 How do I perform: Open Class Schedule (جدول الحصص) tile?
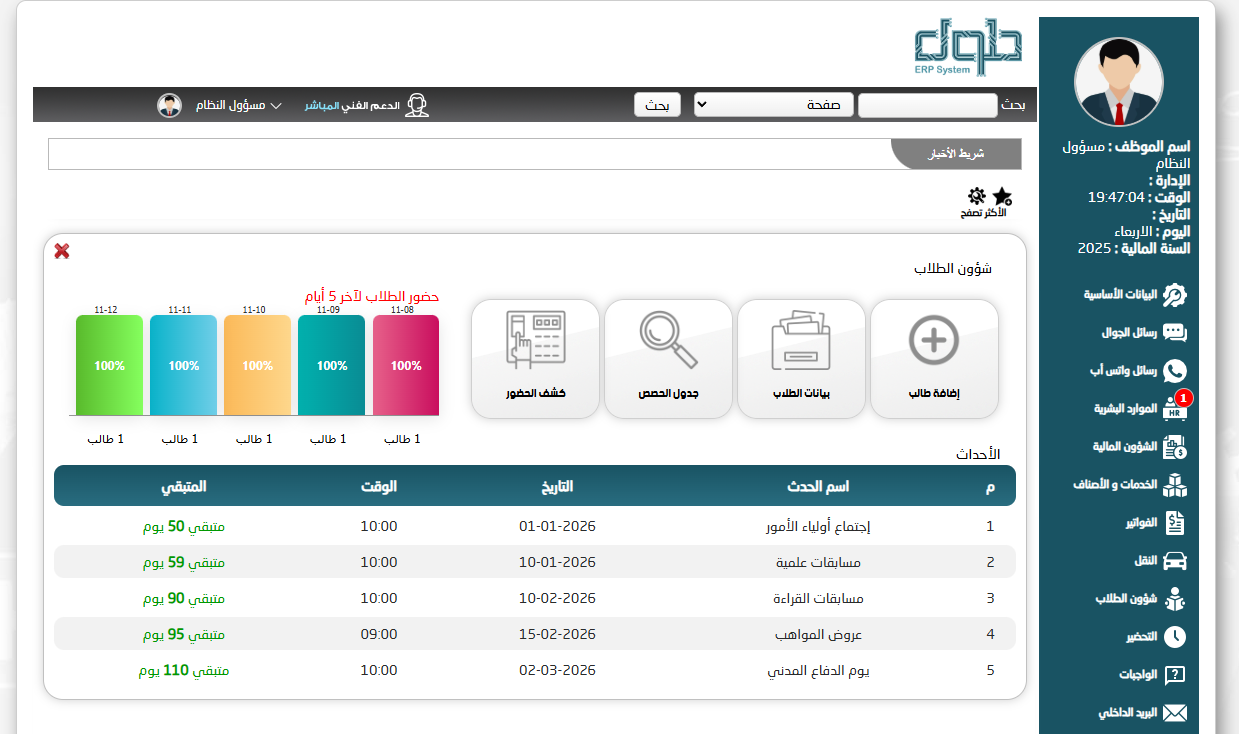668,358
